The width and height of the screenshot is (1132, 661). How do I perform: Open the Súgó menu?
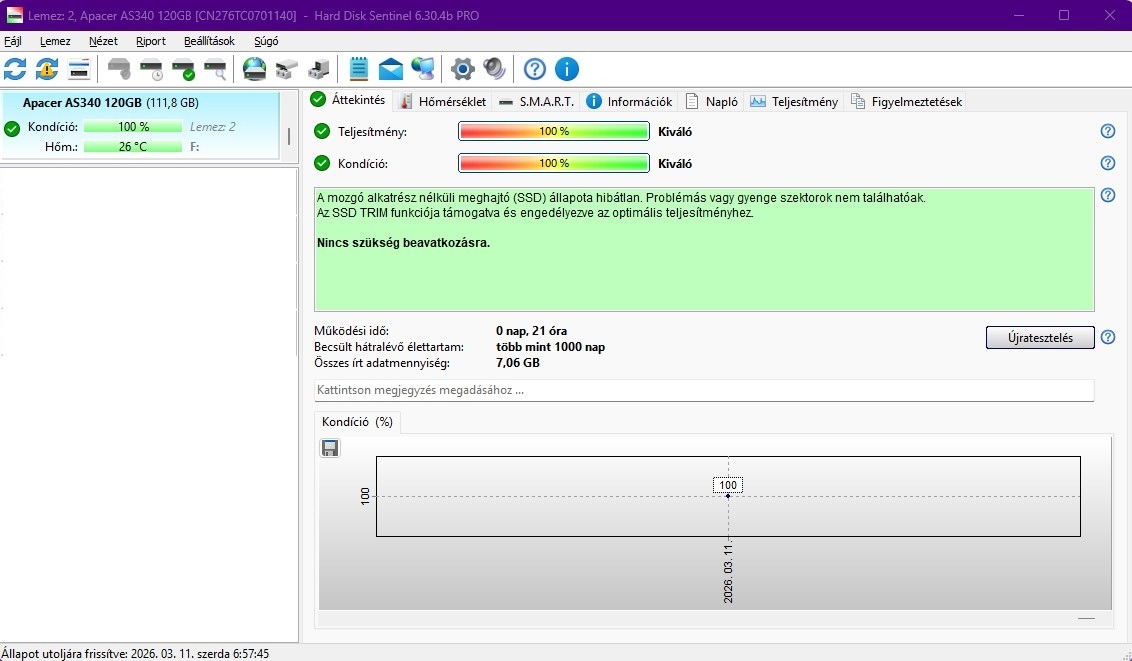tap(266, 41)
